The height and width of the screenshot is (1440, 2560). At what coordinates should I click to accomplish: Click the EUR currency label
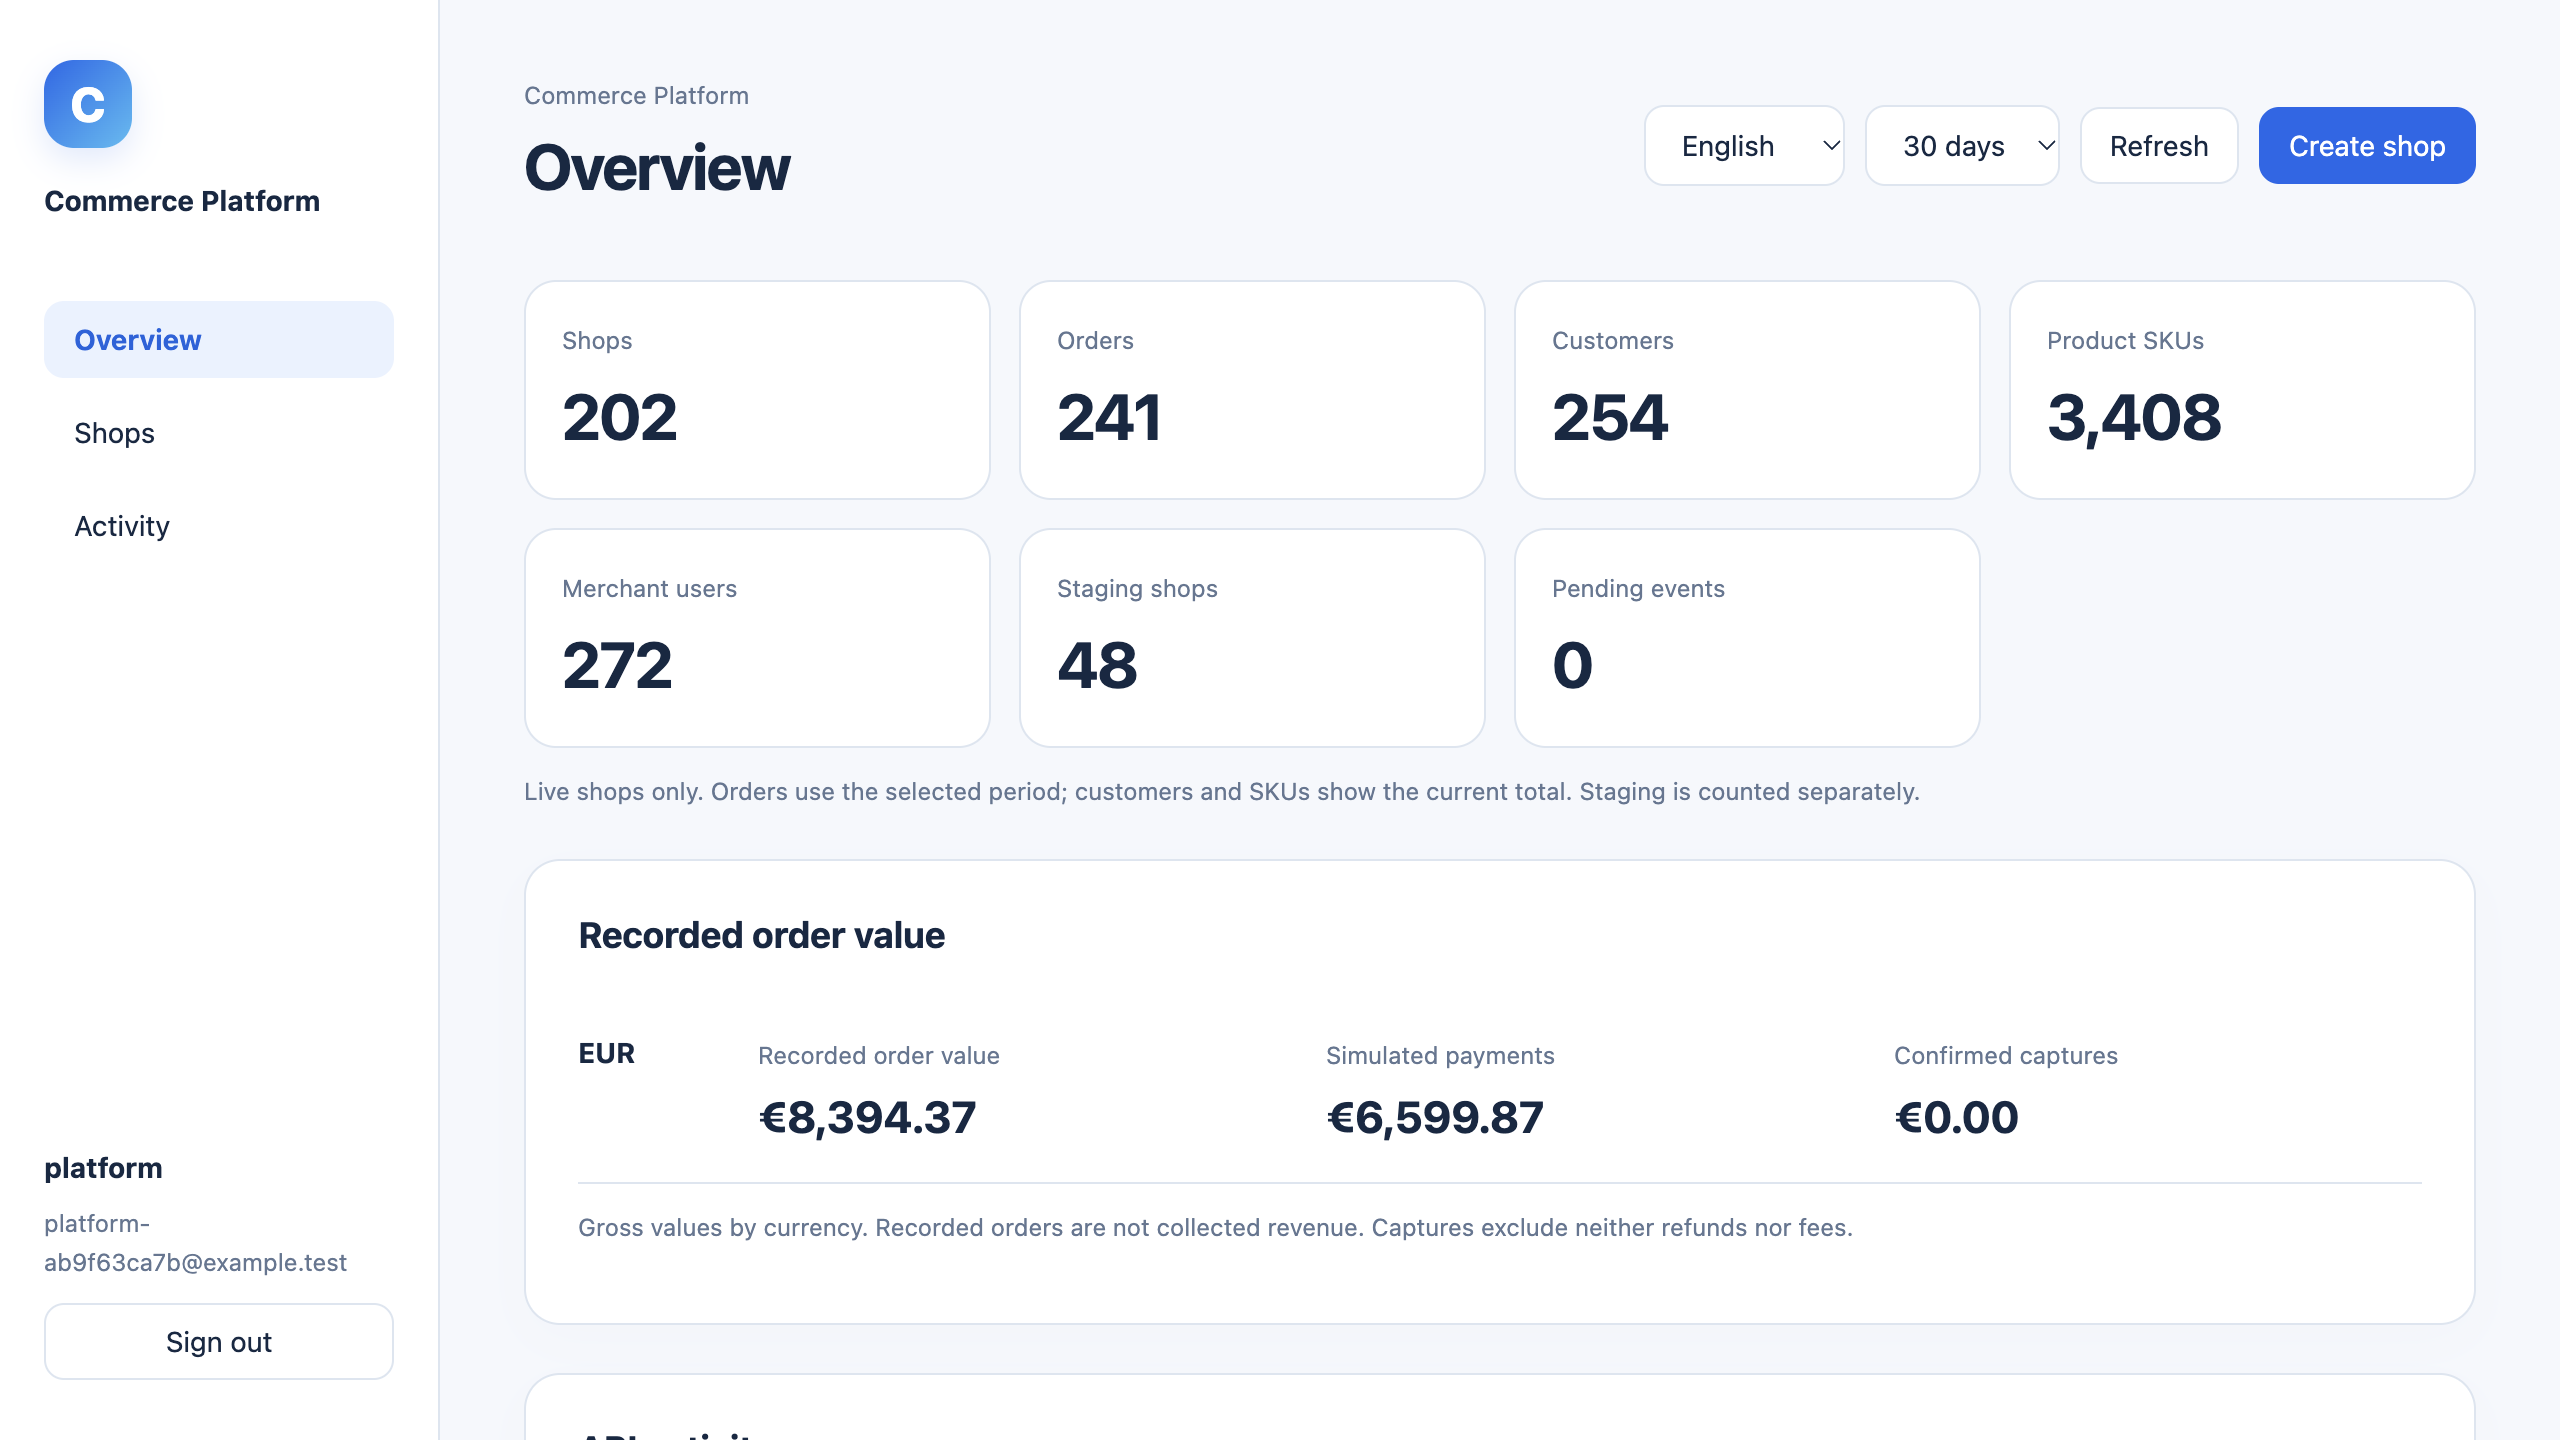coord(606,1054)
